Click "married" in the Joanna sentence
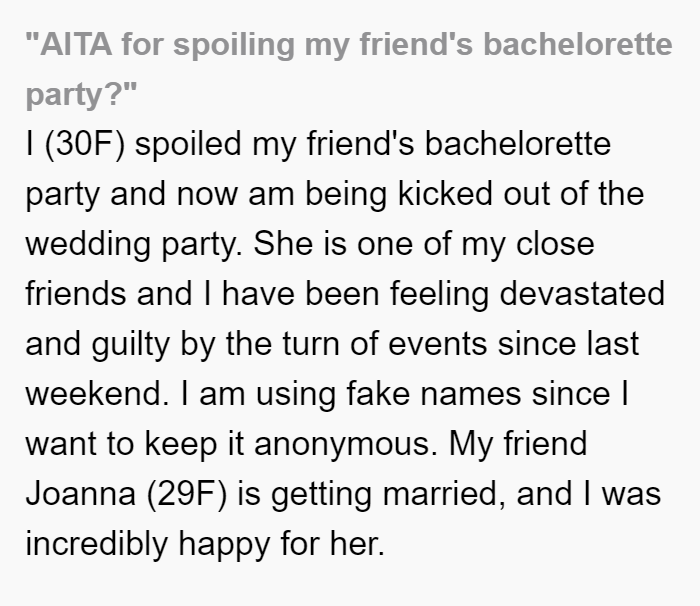 444,494
